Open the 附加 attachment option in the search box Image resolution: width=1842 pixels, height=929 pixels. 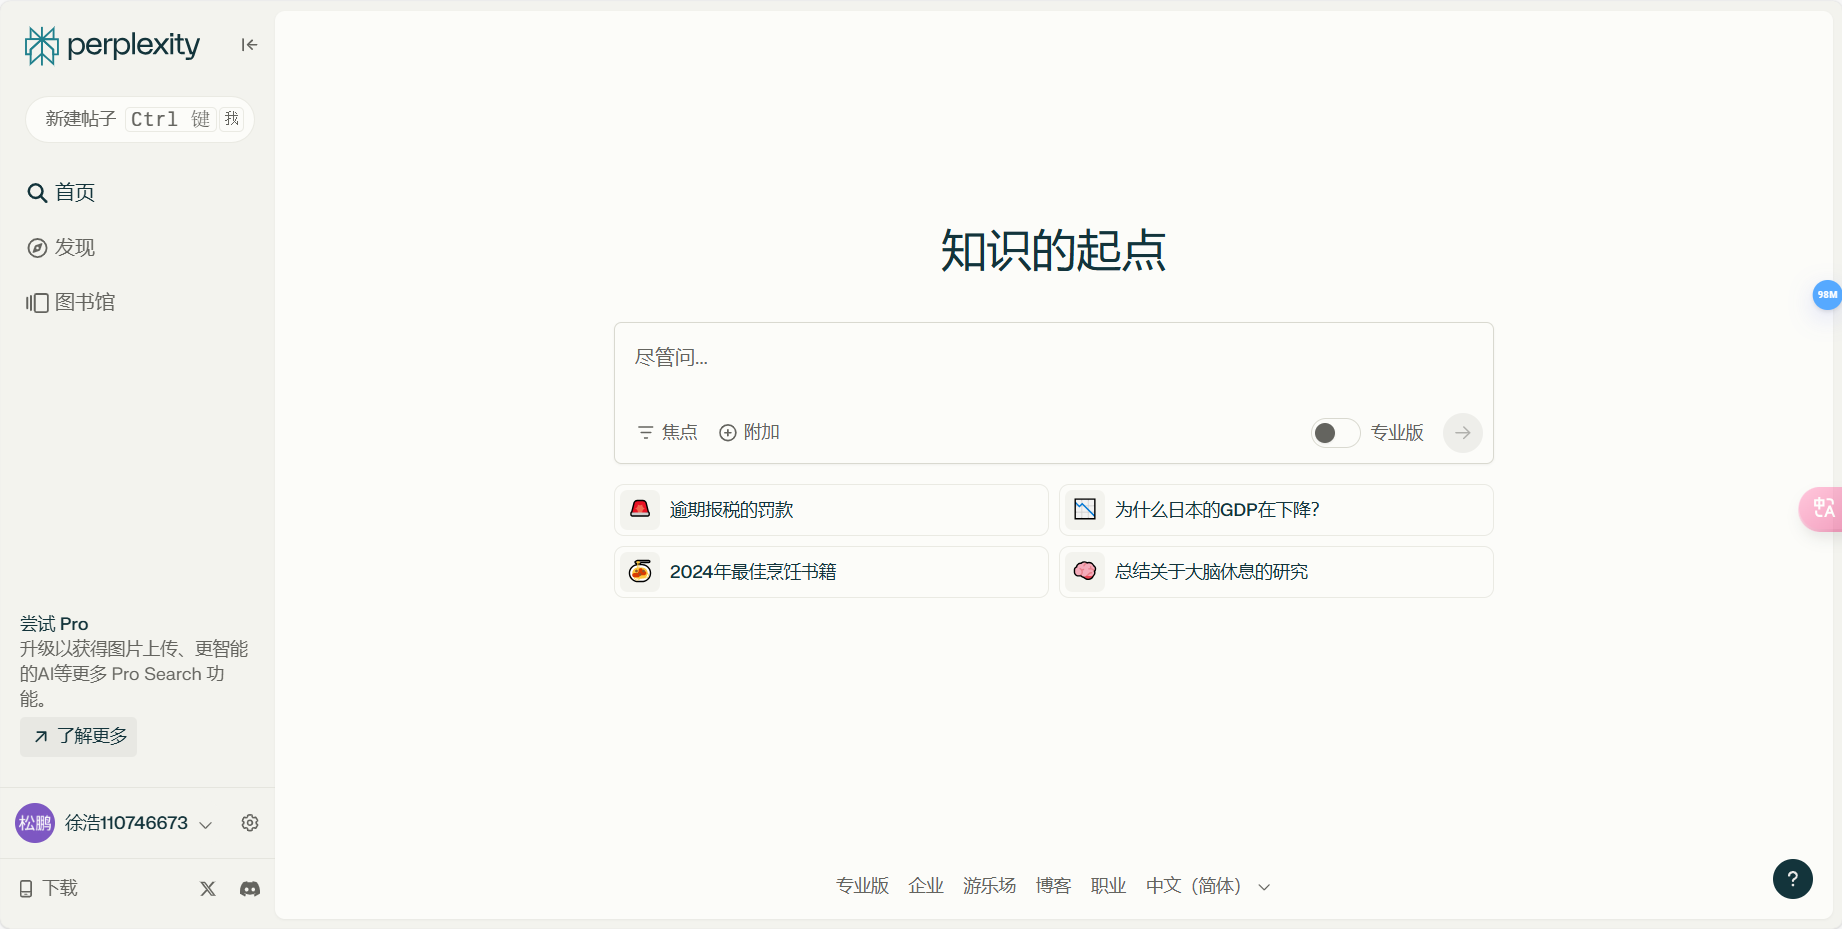pyautogui.click(x=748, y=432)
